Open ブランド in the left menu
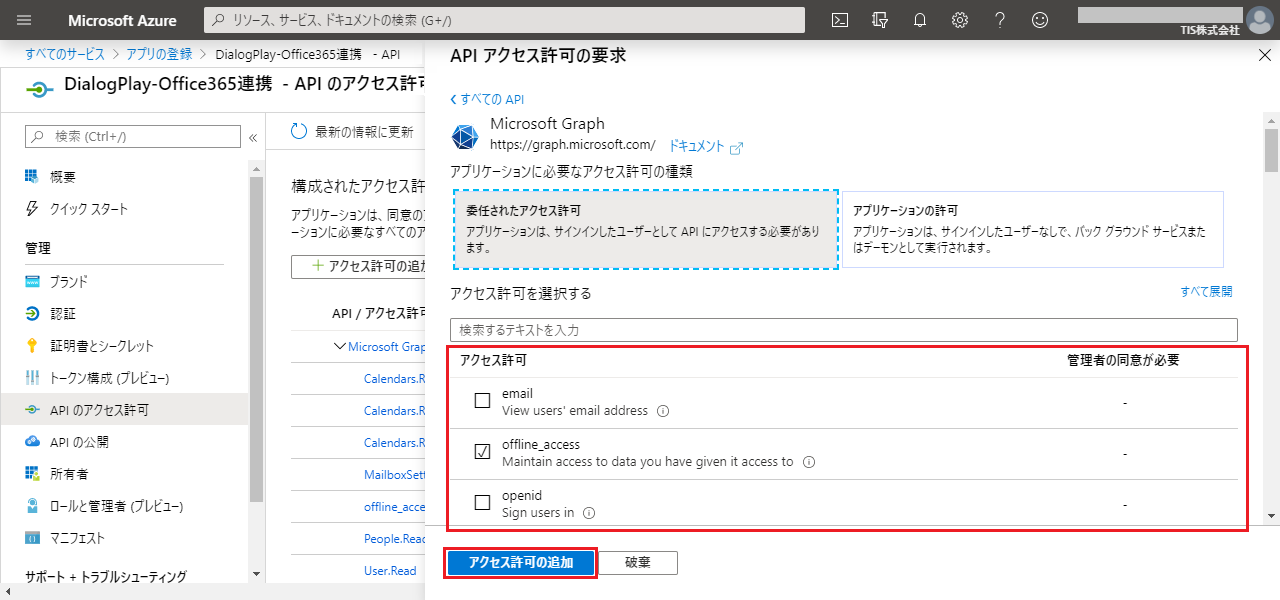The width and height of the screenshot is (1280, 600). pyautogui.click(x=68, y=281)
